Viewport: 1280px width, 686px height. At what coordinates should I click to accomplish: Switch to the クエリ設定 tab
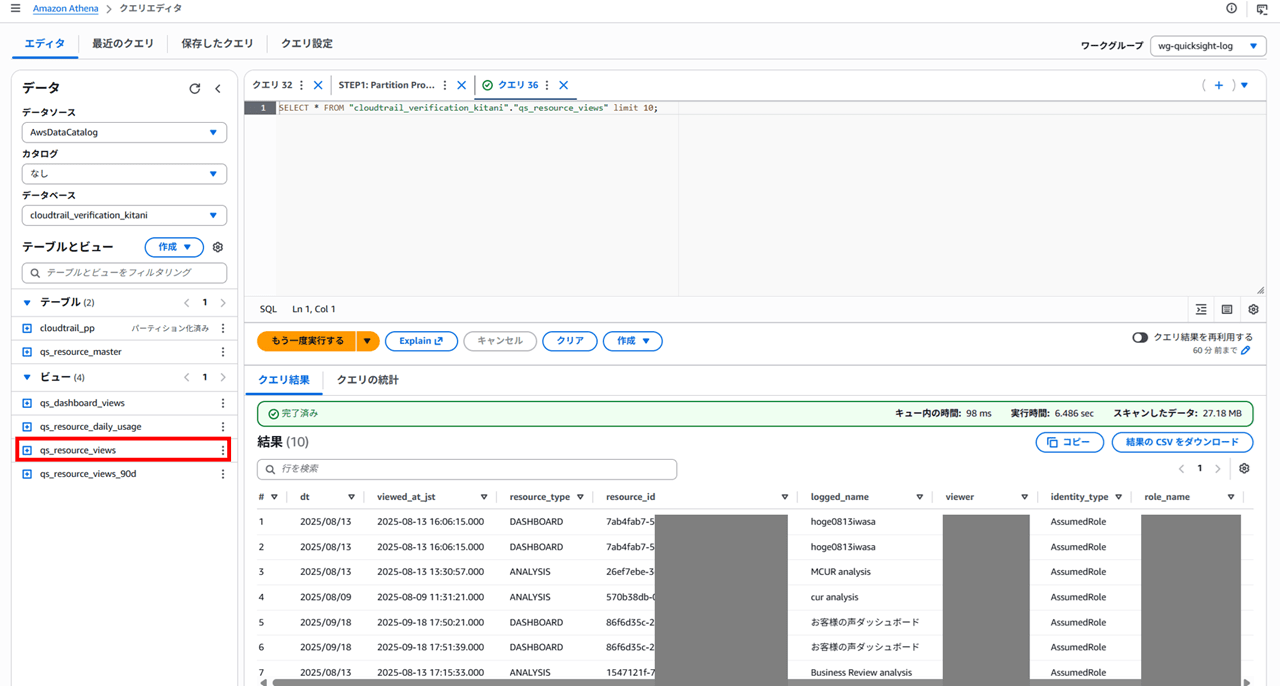tap(307, 44)
